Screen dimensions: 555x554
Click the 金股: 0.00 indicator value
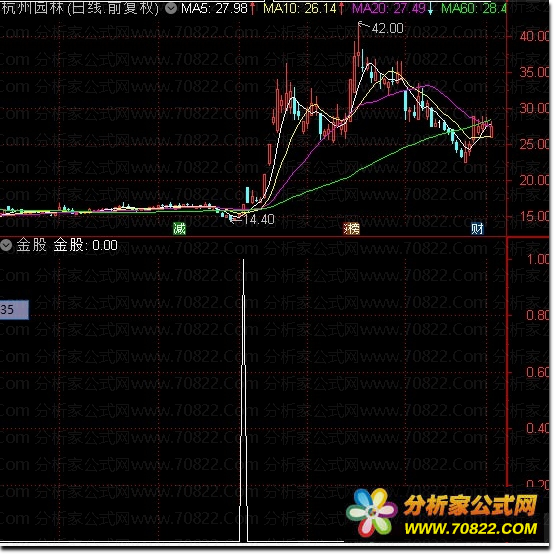point(85,245)
